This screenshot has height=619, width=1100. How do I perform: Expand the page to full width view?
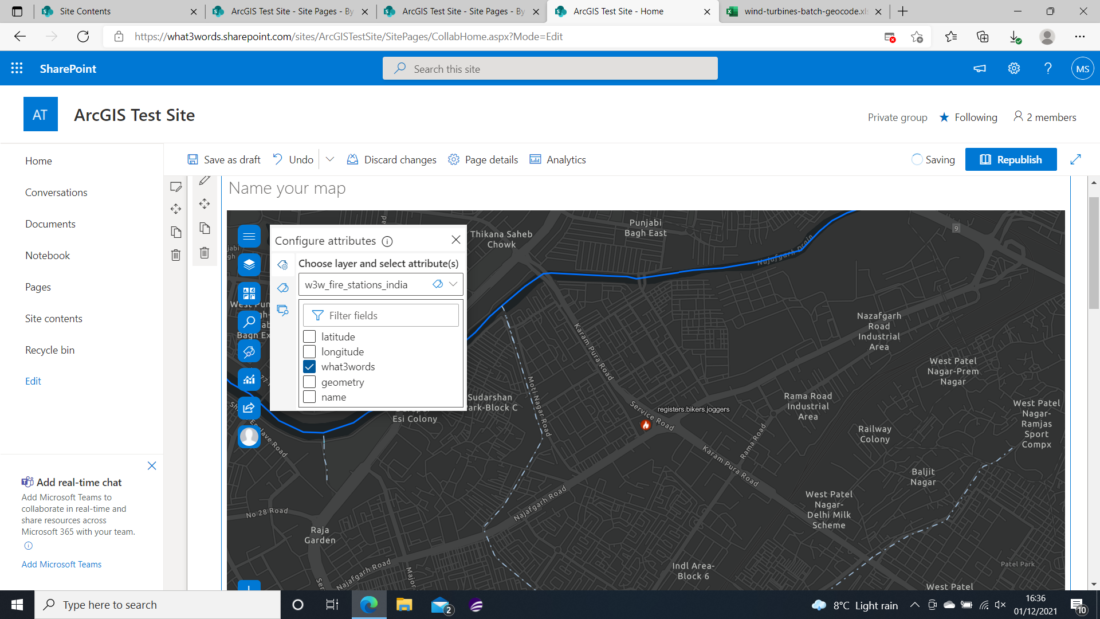(x=1075, y=159)
